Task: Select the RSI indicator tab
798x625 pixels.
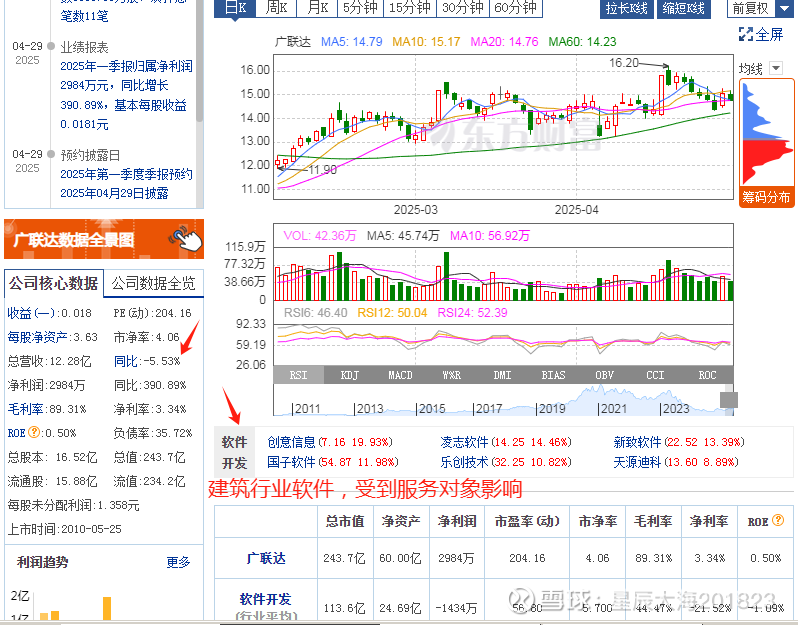Action: [x=298, y=375]
